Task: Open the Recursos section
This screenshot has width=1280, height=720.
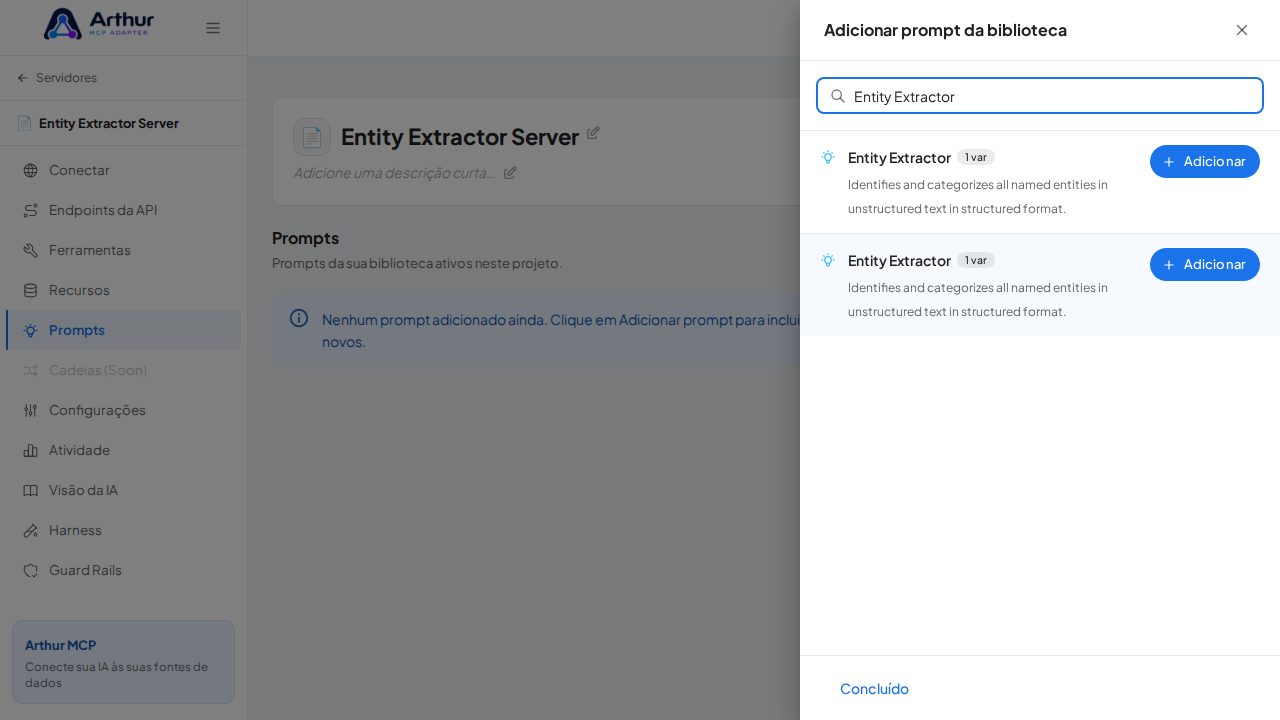Action: [x=123, y=290]
